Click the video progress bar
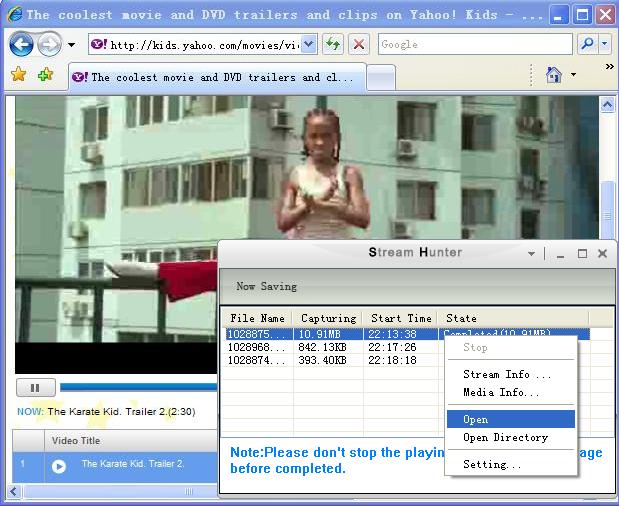 point(139,388)
